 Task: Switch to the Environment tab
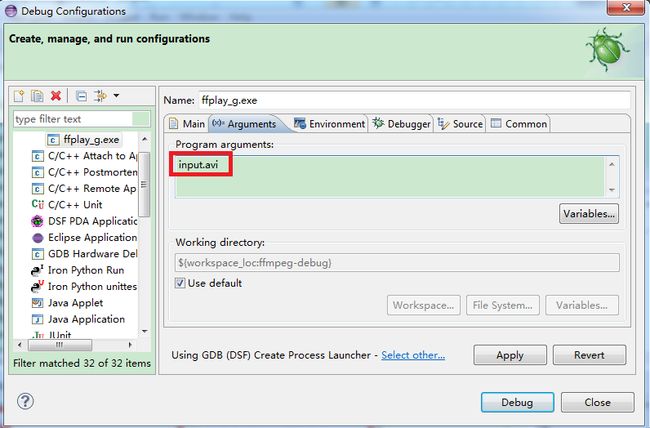tap(330, 124)
